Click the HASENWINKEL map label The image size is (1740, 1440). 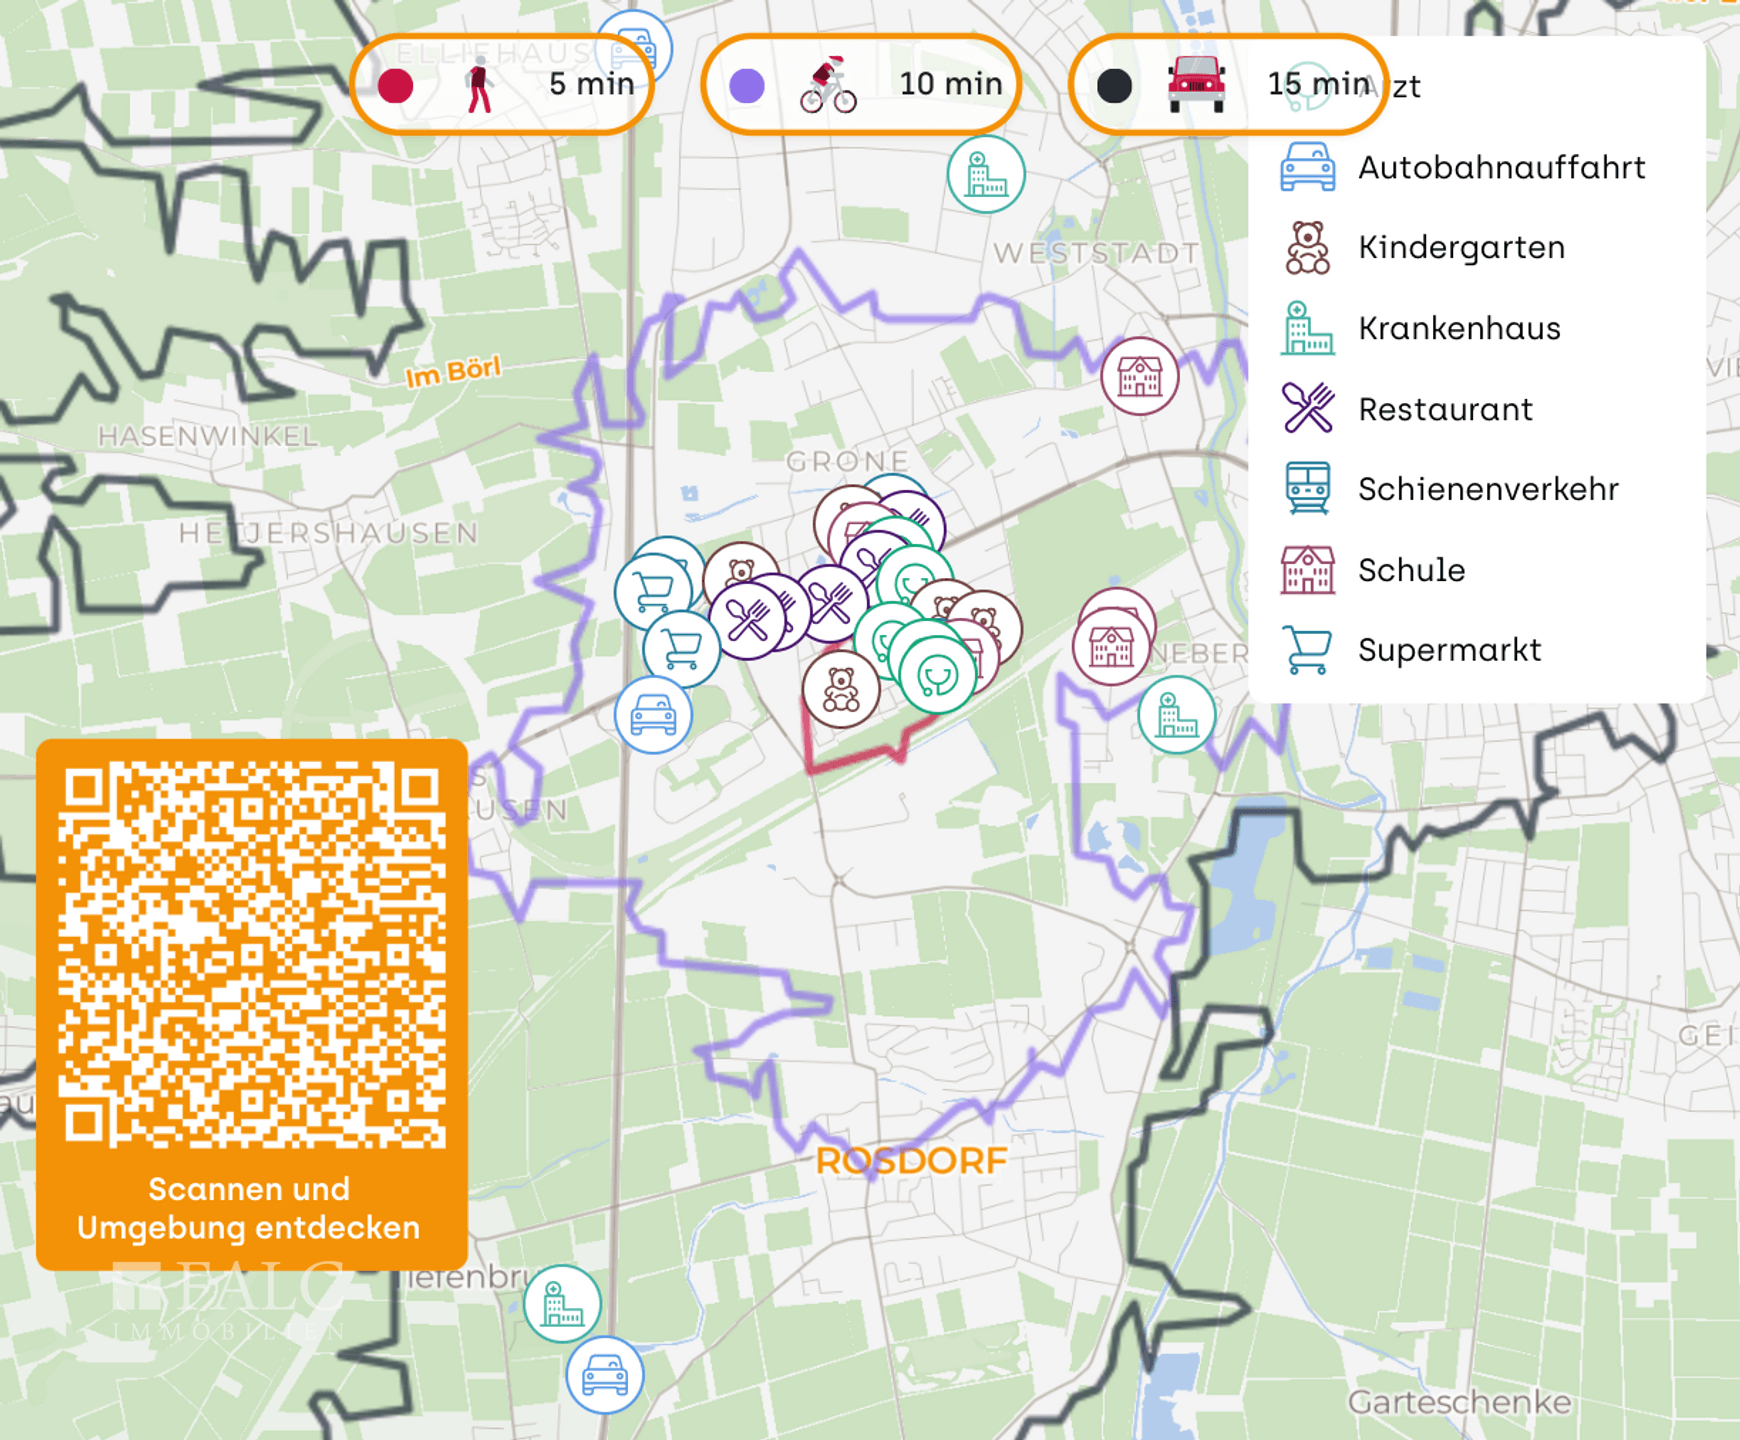coord(208,436)
